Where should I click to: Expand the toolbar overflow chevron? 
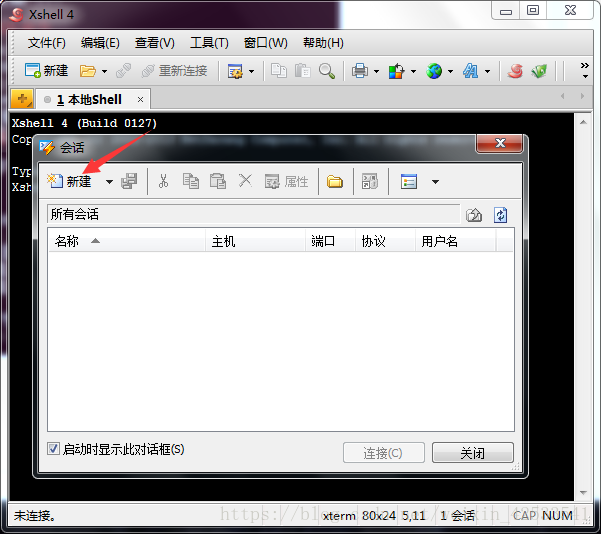(585, 71)
